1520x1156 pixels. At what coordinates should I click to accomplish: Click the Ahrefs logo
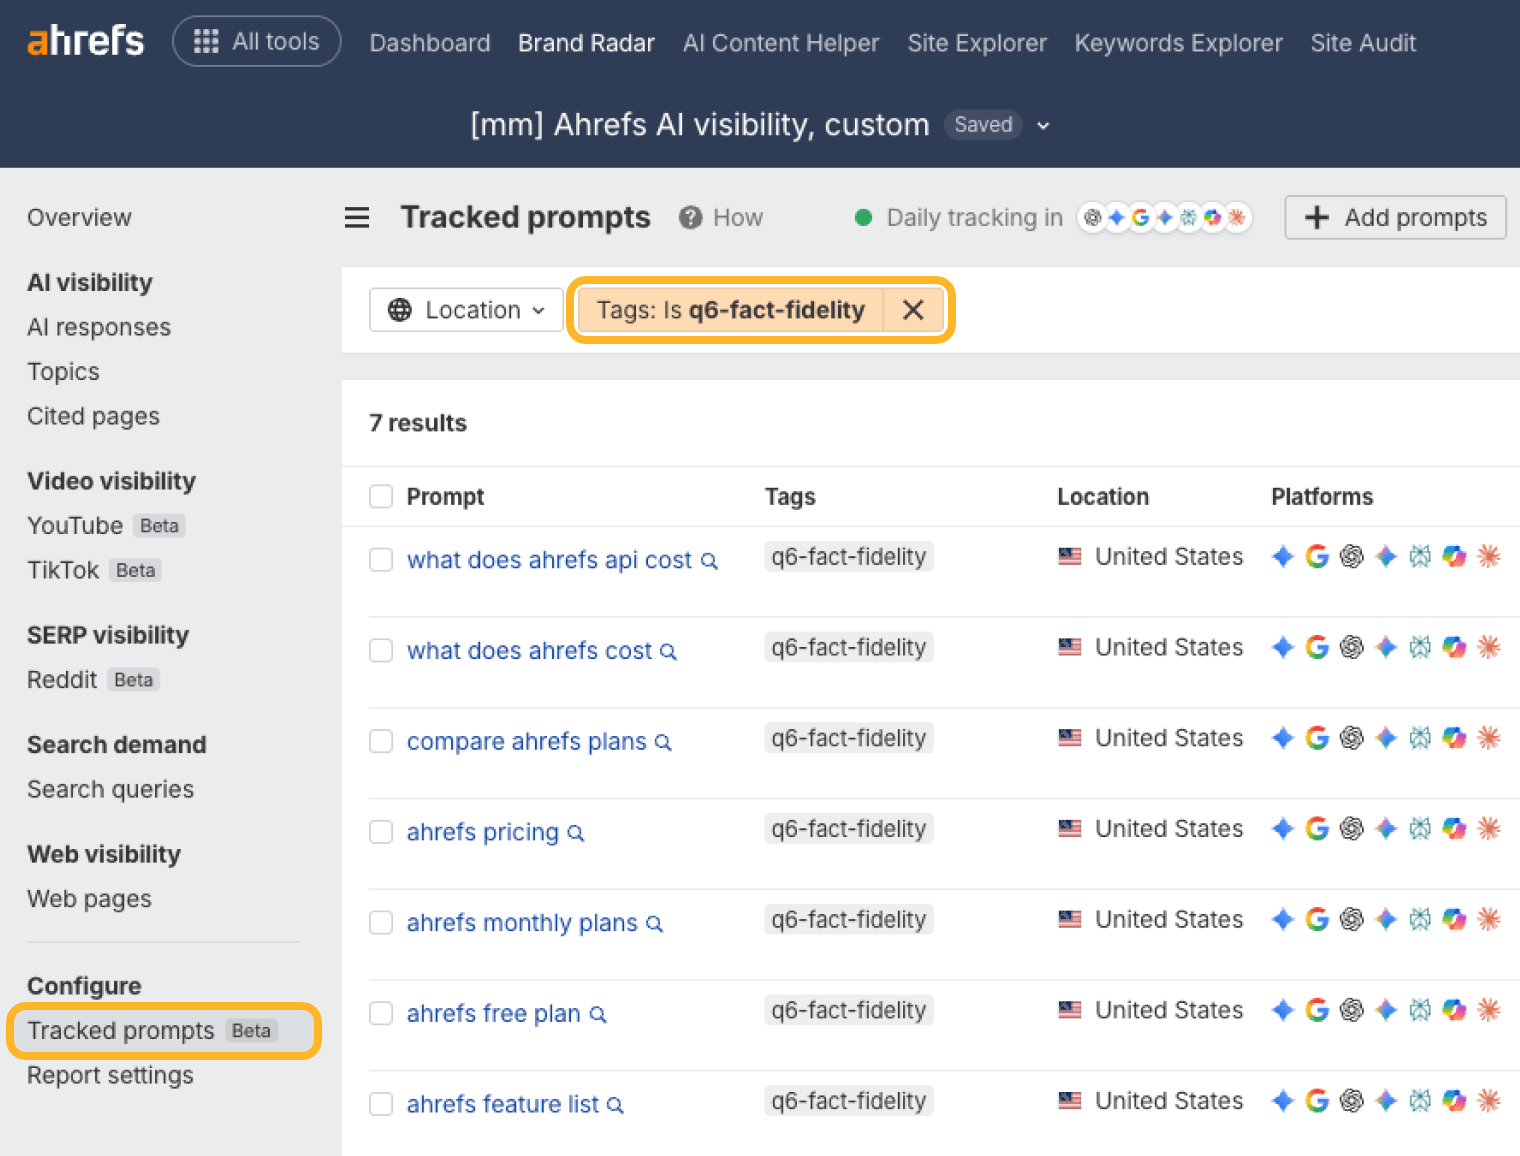86,41
